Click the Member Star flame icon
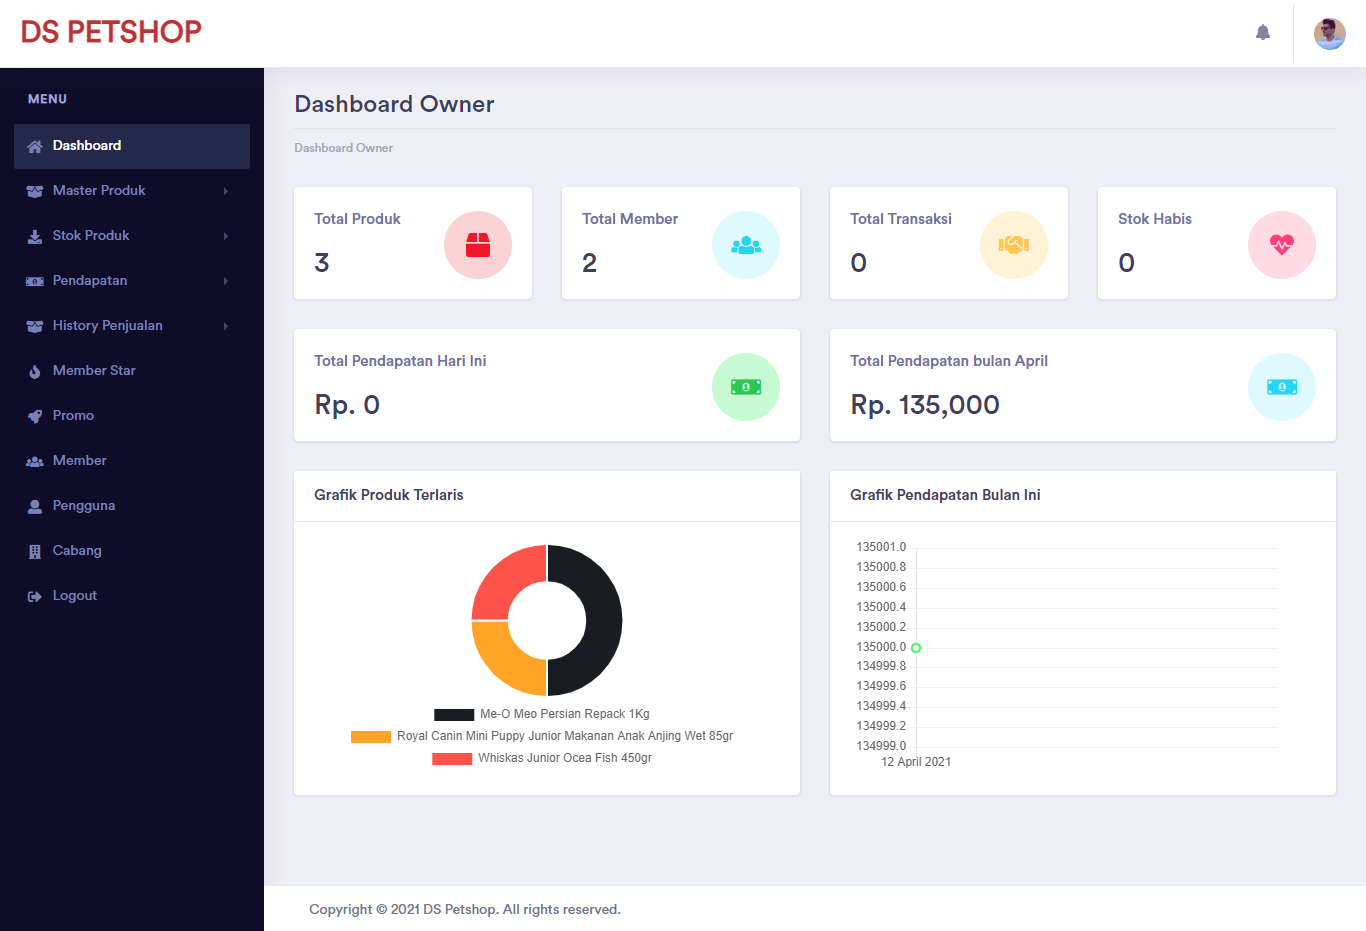Viewport: 1366px width, 931px height. coord(35,371)
